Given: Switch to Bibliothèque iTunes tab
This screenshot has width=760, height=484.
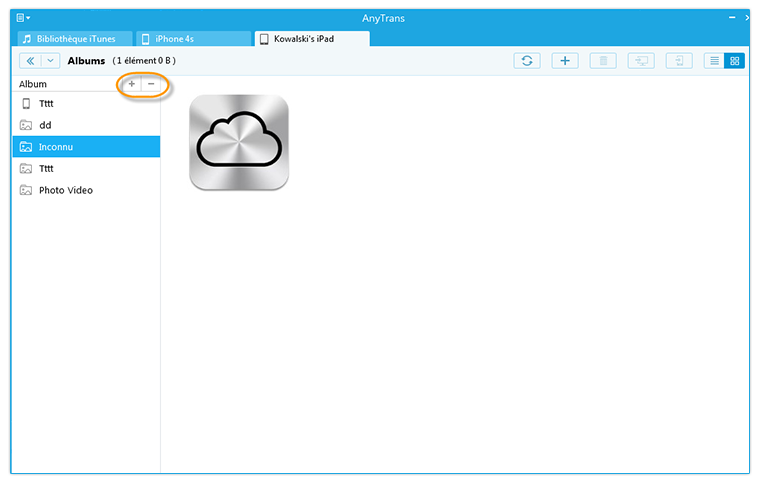Looking at the screenshot, I should [75, 39].
